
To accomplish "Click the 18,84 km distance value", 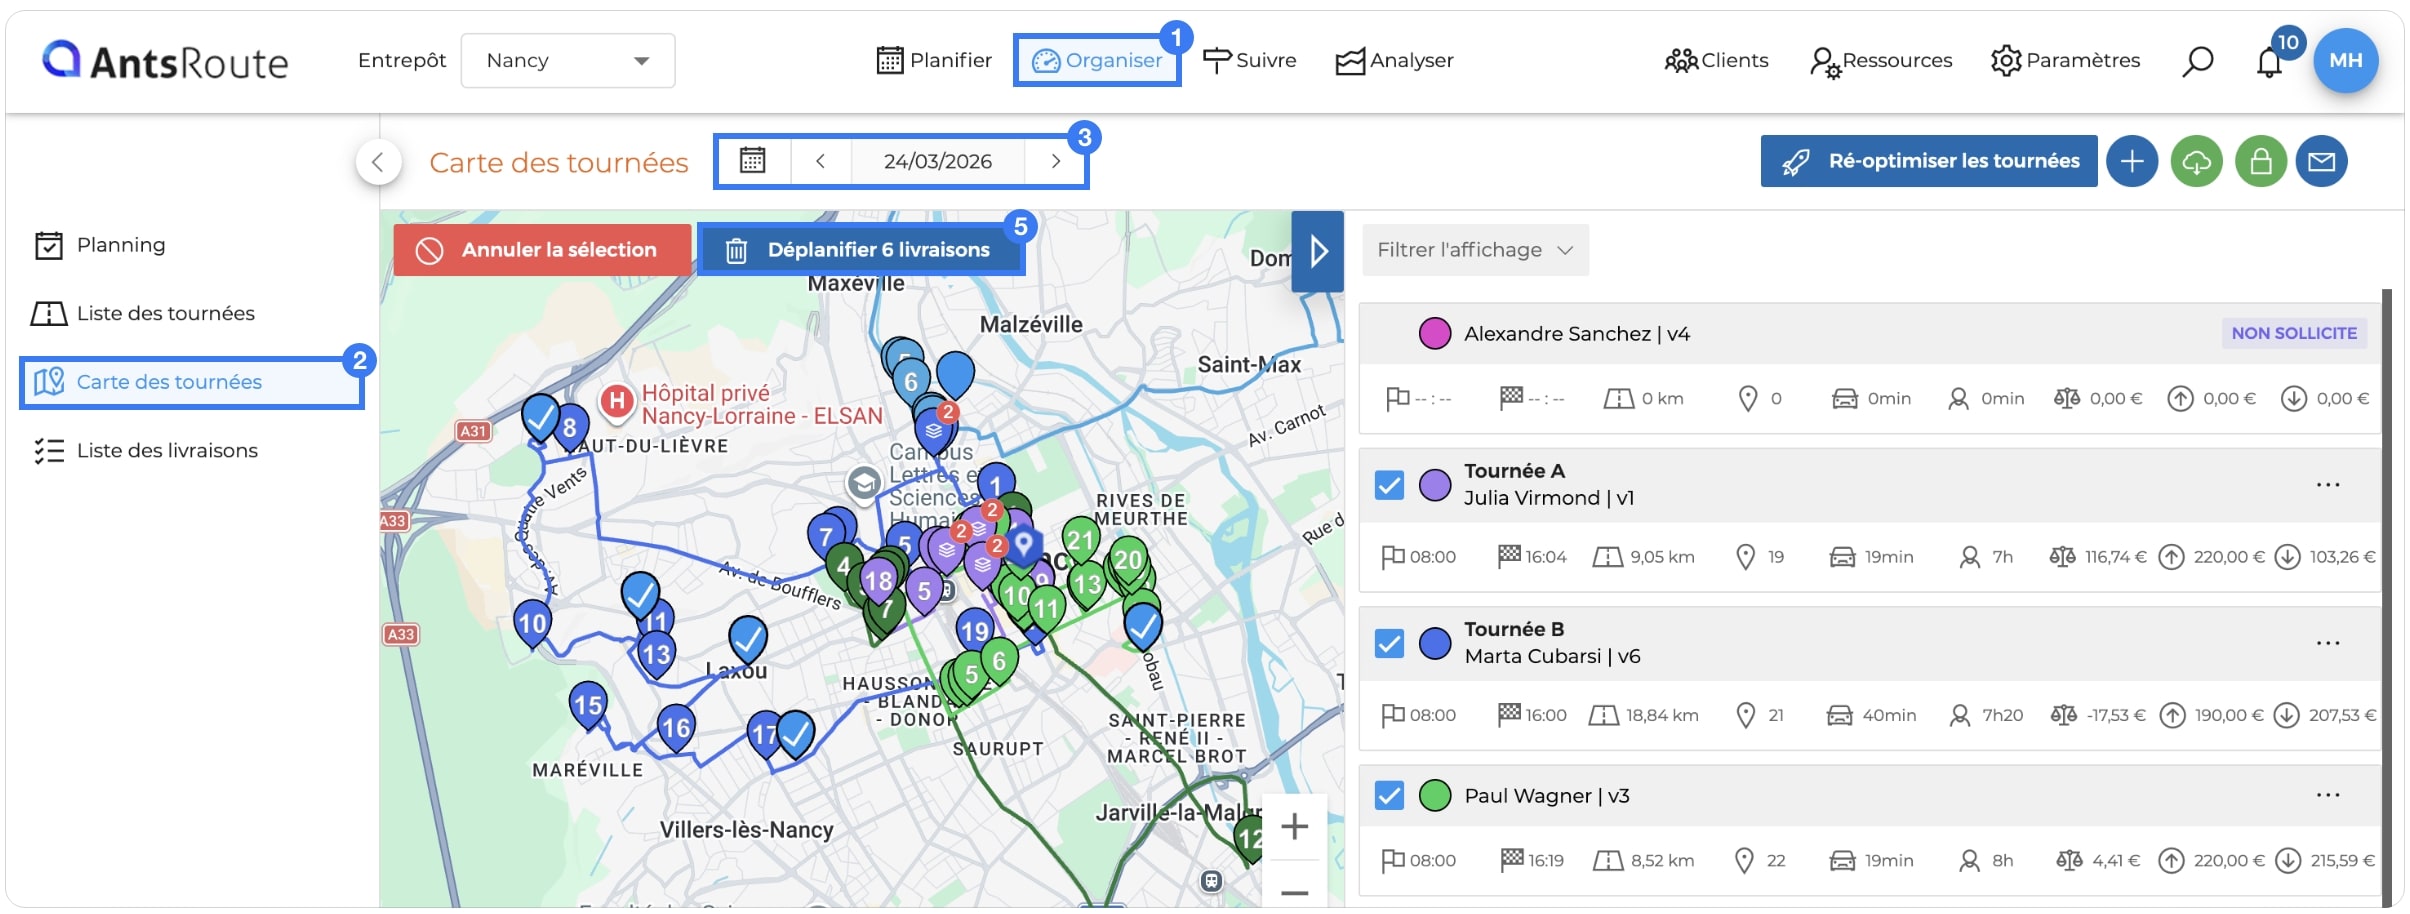I will point(1662,715).
